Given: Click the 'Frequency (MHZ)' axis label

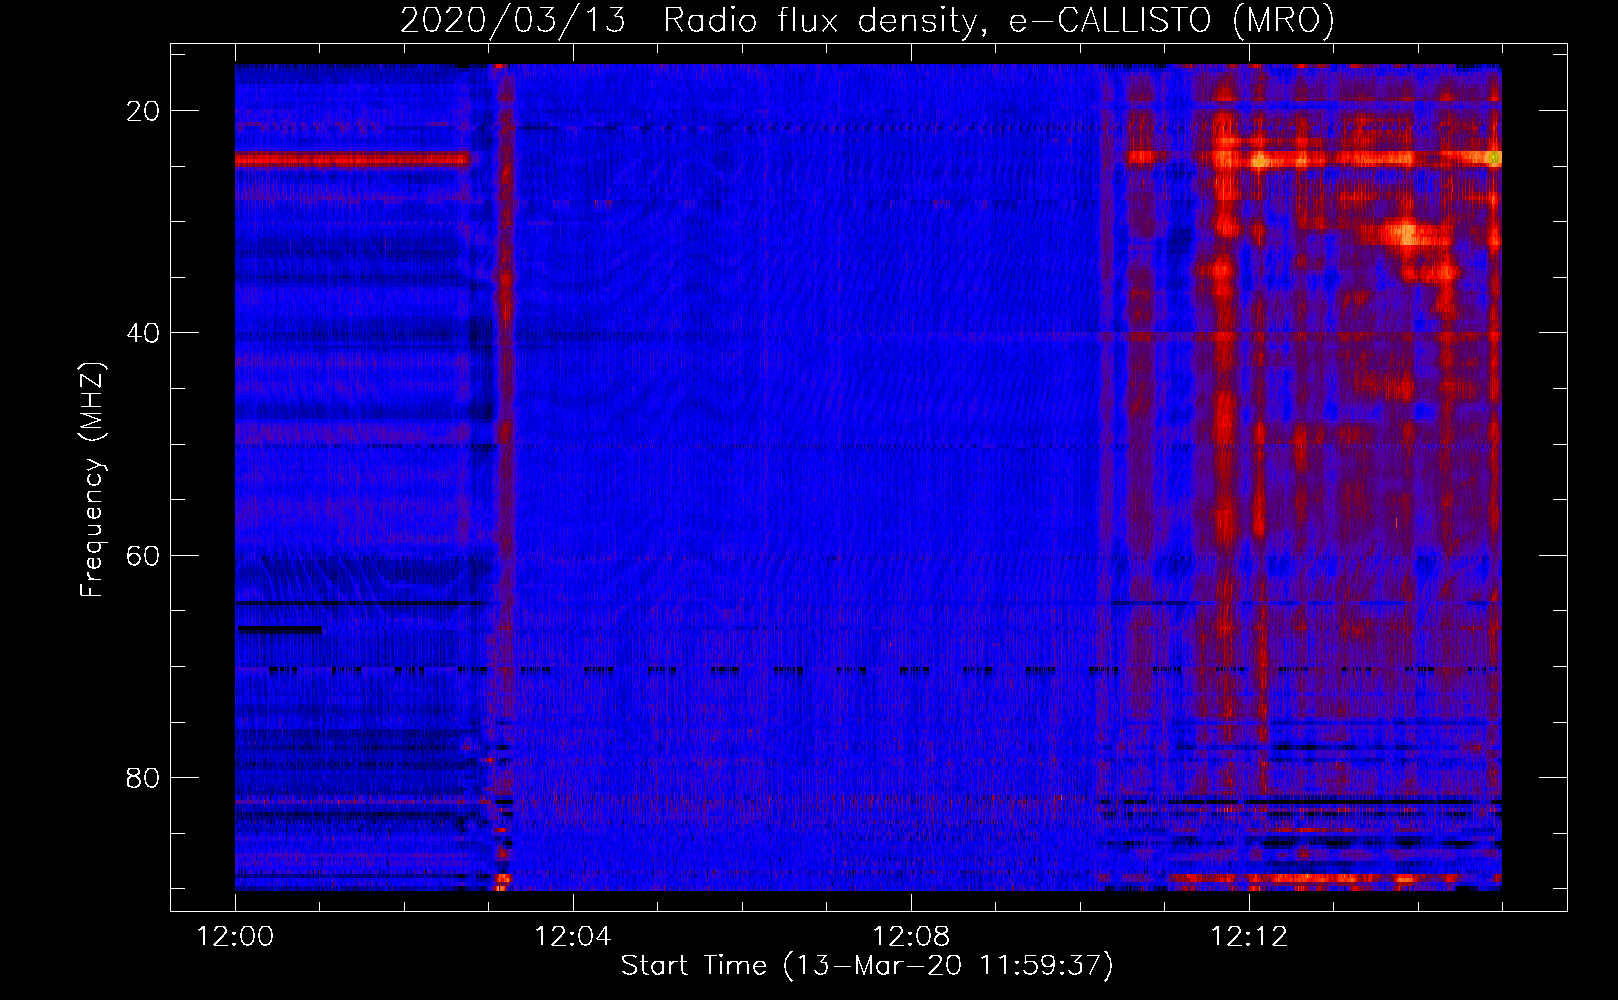Looking at the screenshot, I should 92,480.
